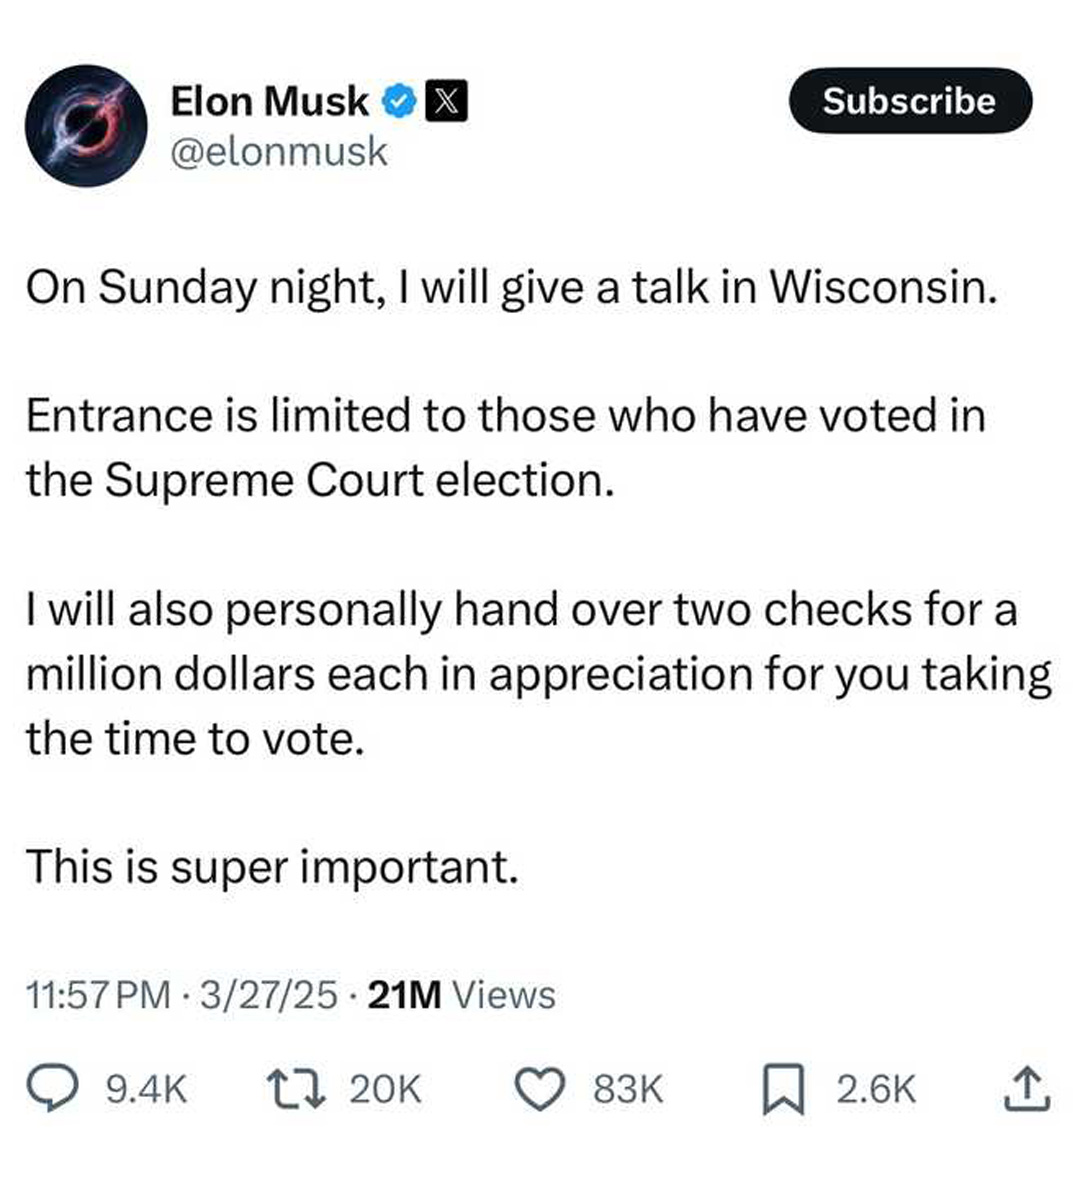
Task: Click the Elon Musk display name
Action: point(268,99)
